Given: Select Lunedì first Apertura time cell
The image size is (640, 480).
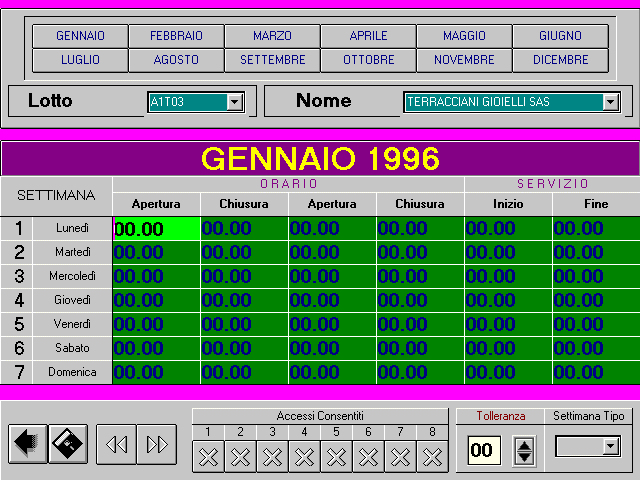Looking at the screenshot, I should pos(156,228).
